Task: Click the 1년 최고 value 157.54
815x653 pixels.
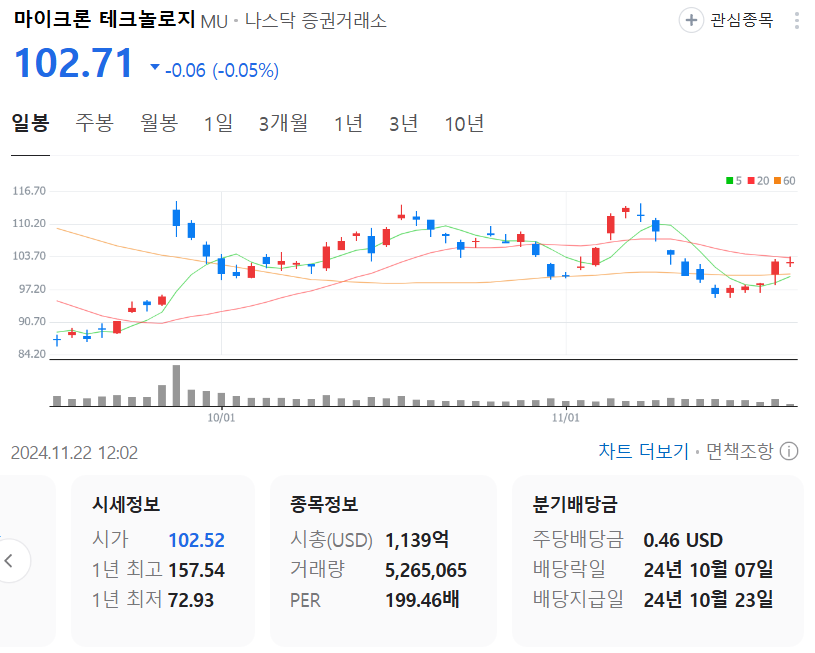Action: click(x=196, y=570)
